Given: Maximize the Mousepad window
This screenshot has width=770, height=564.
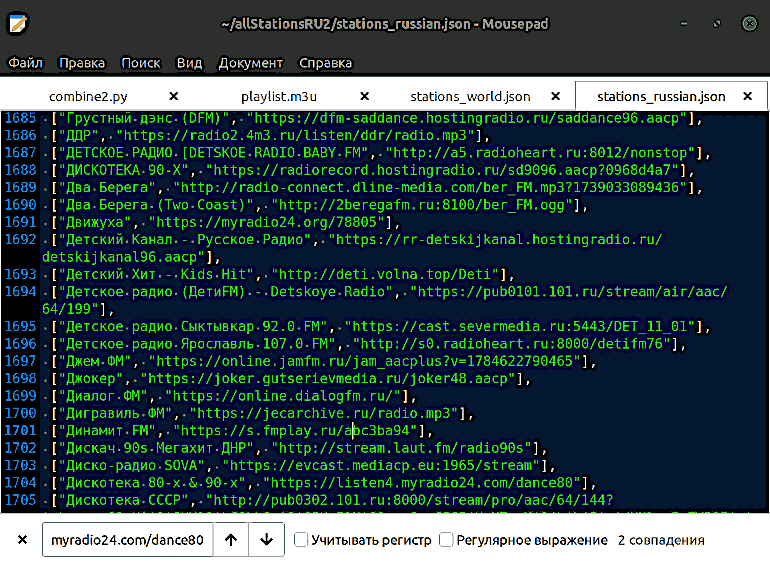Looking at the screenshot, I should [x=717, y=24].
